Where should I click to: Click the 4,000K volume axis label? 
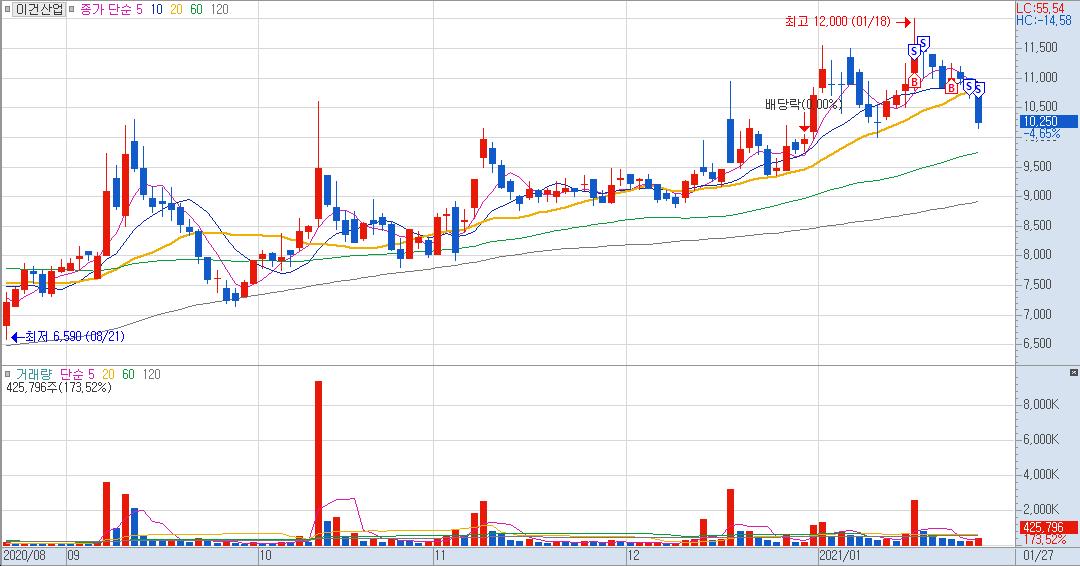[x=1041, y=474]
